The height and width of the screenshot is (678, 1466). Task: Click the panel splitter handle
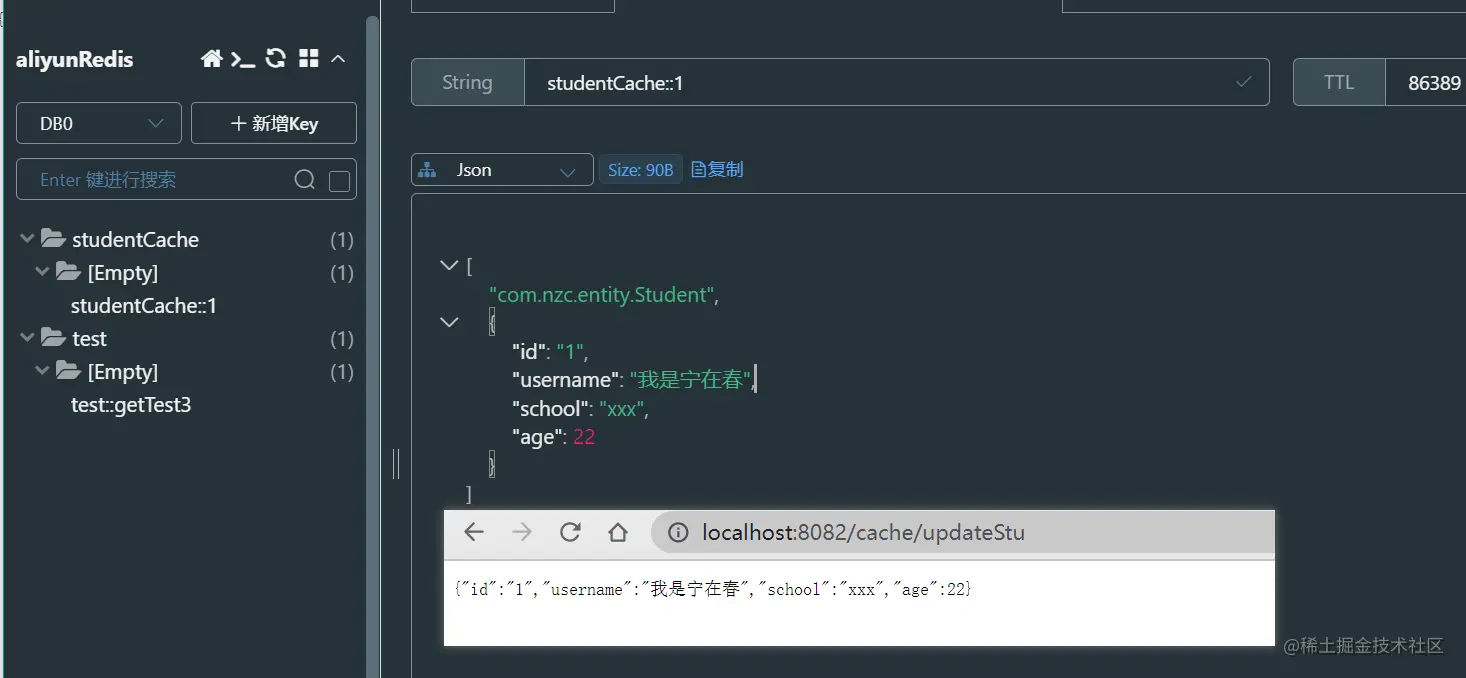[x=396, y=464]
